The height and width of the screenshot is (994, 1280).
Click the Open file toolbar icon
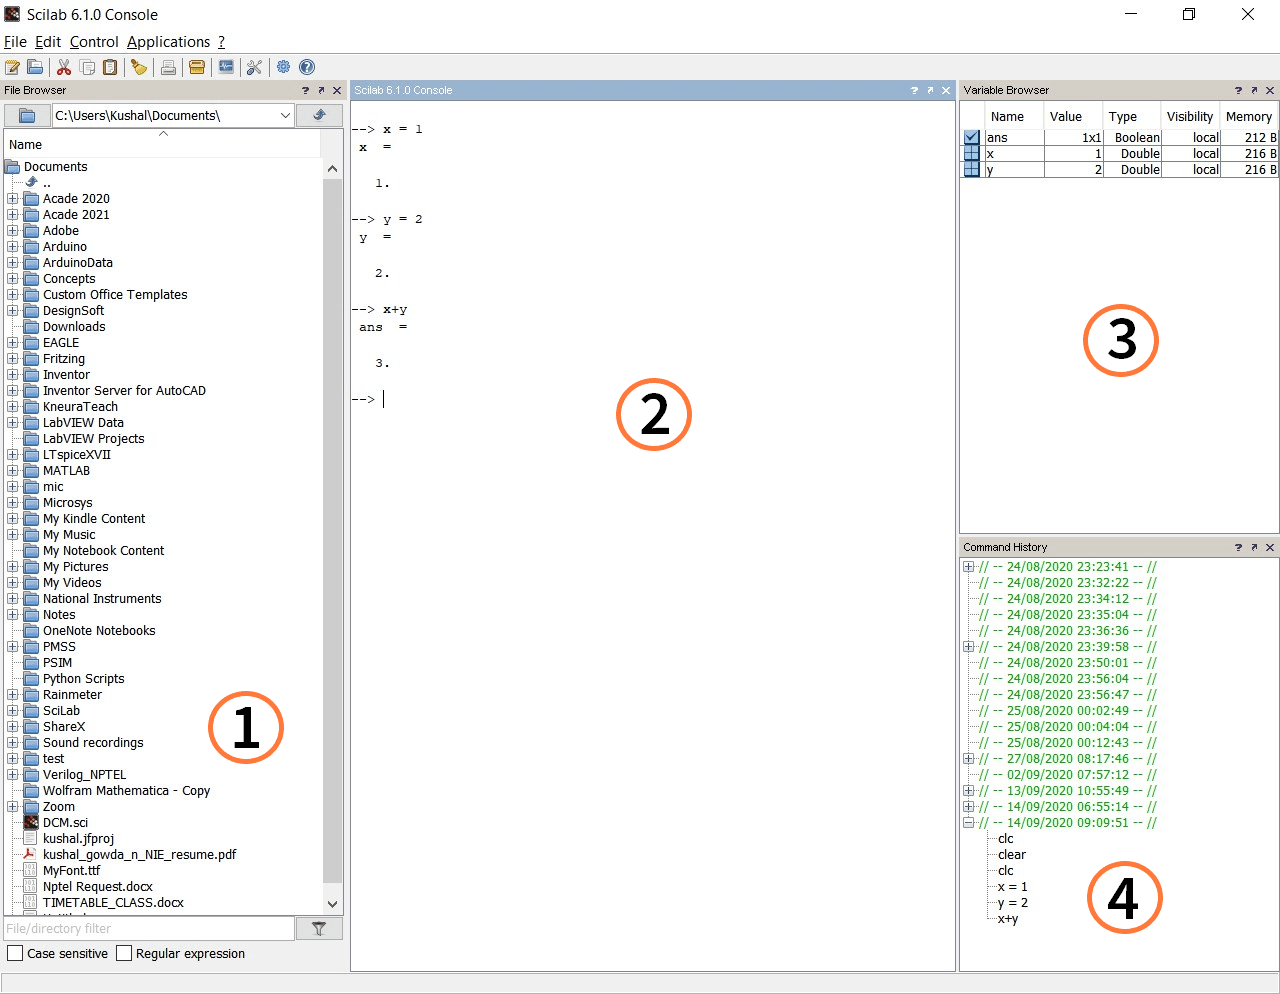coord(35,67)
